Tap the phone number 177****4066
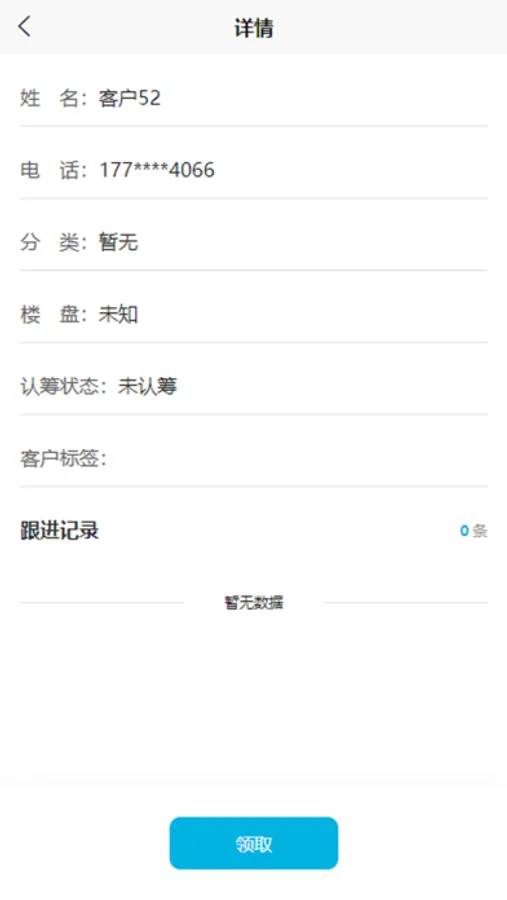 157,170
